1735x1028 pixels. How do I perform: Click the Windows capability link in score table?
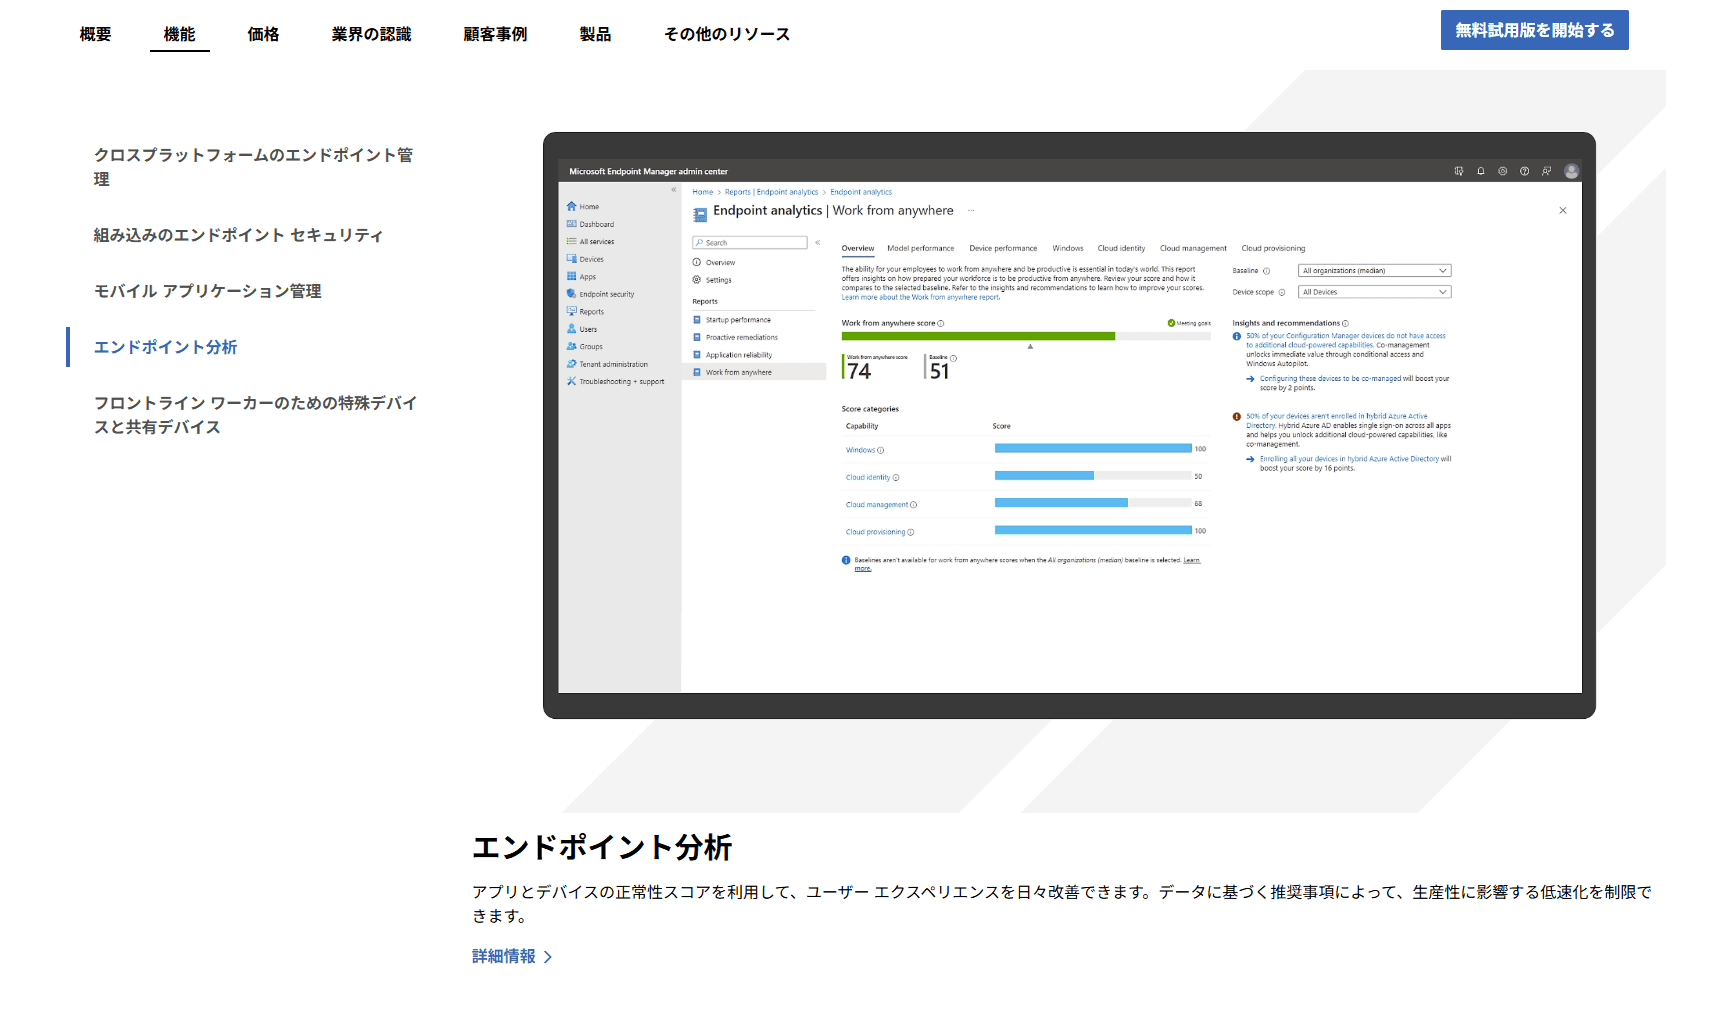click(860, 450)
